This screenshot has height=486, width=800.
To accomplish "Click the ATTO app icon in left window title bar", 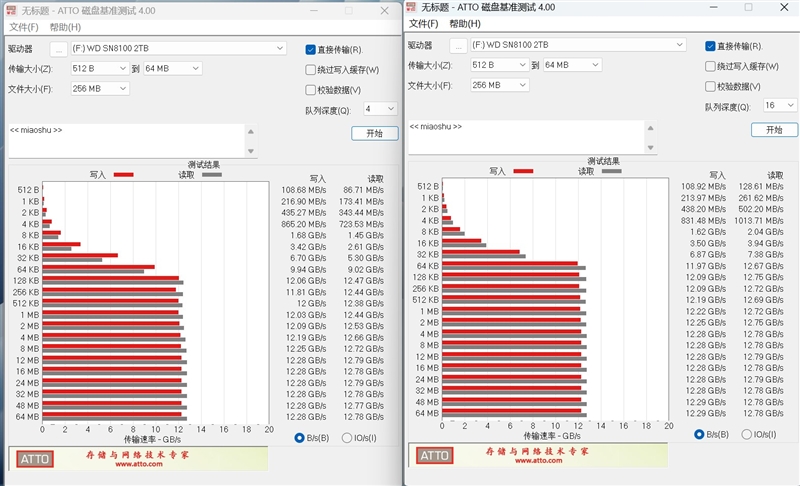I will 11,11.
